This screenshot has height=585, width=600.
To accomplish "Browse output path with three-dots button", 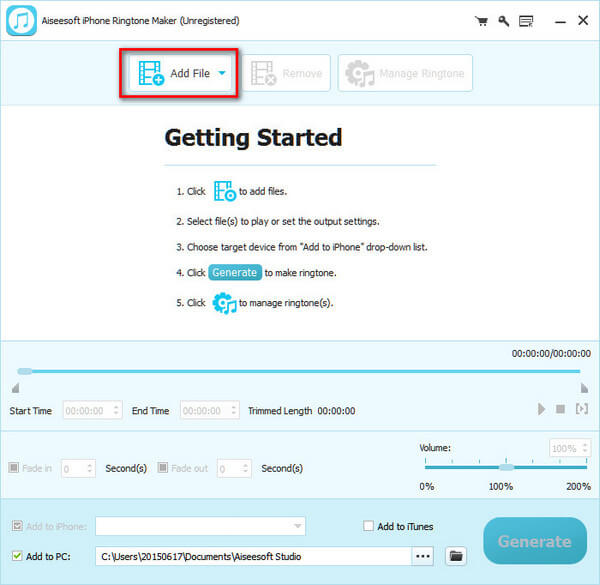I will click(424, 555).
